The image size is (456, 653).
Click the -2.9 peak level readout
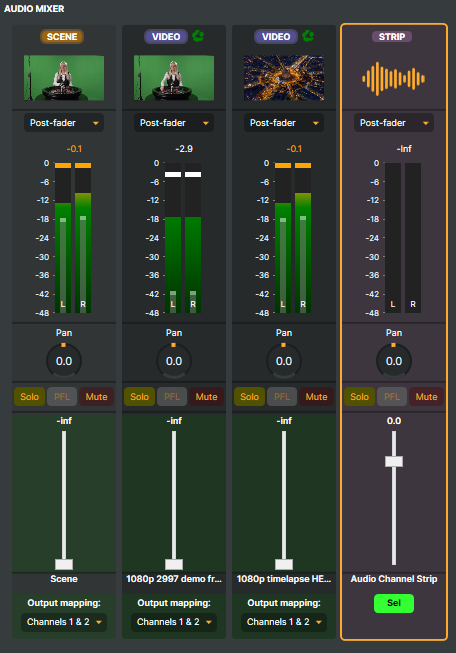point(184,149)
